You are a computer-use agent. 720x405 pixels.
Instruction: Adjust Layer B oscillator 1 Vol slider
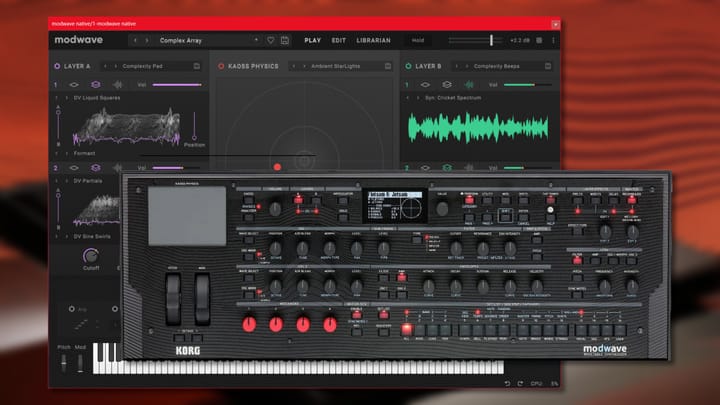[528, 85]
